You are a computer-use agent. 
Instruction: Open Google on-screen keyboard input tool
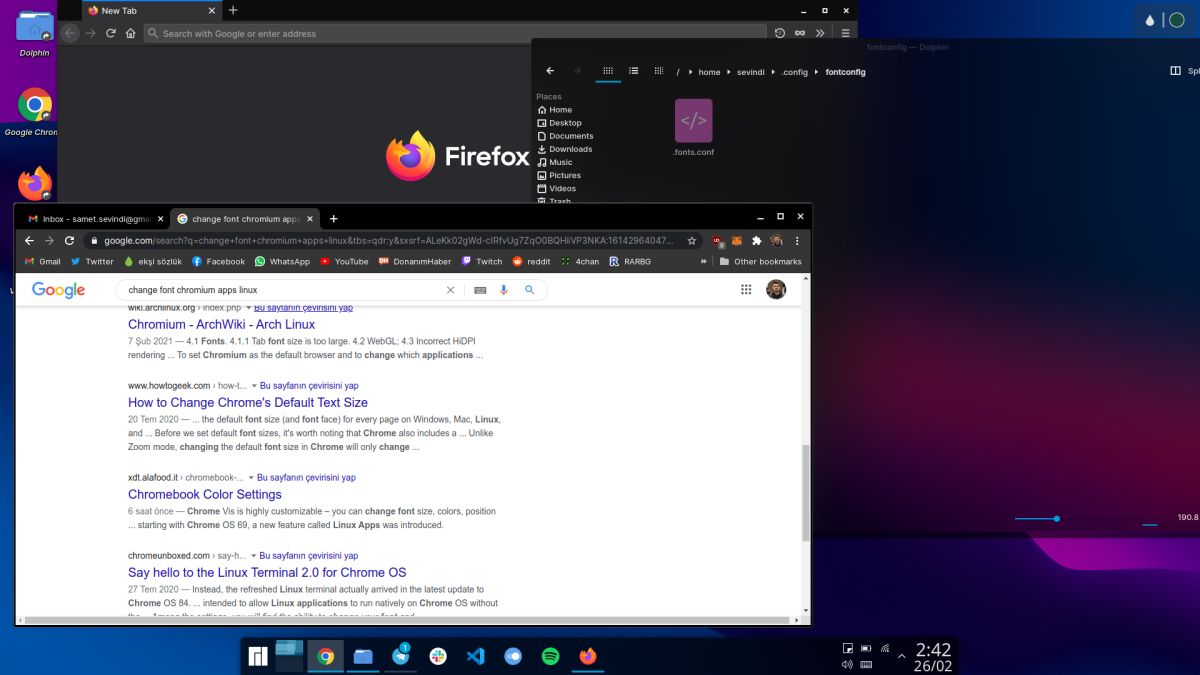tap(480, 290)
